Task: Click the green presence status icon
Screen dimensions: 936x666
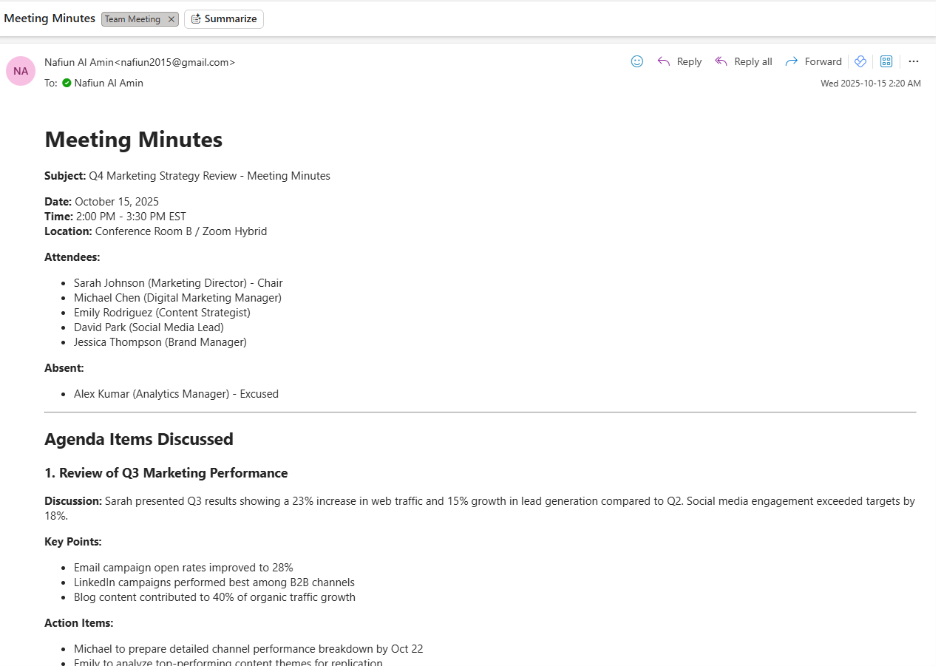Action: [67, 83]
